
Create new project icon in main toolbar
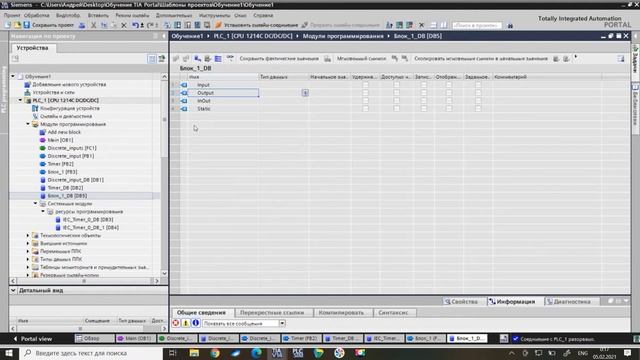pyautogui.click(x=8, y=25)
